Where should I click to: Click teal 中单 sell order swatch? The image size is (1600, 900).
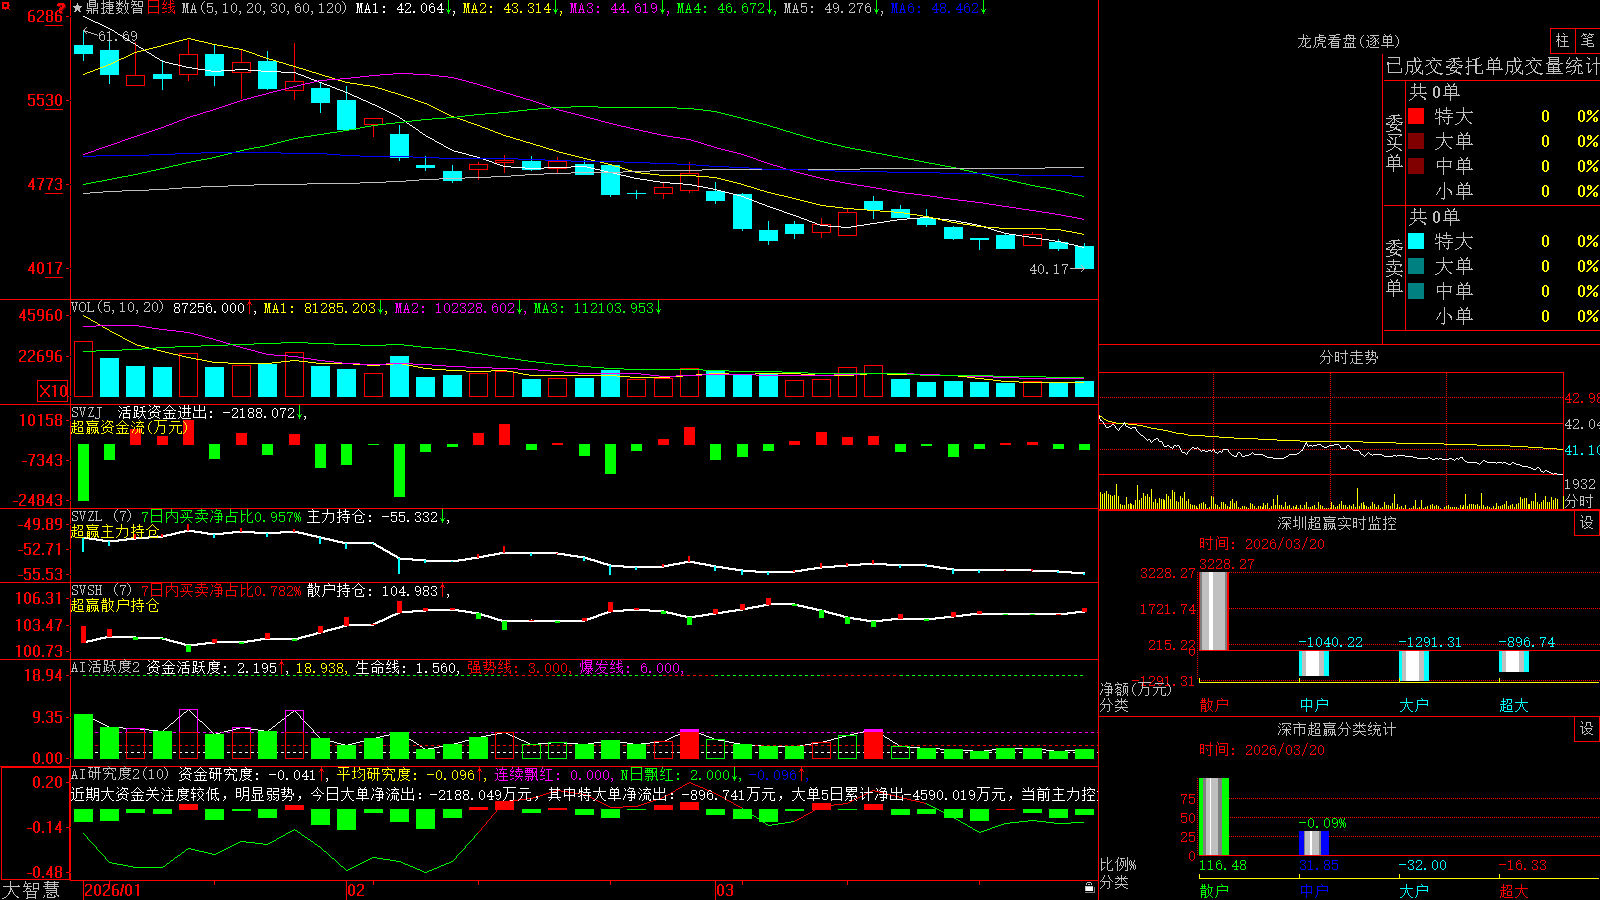point(1416,291)
